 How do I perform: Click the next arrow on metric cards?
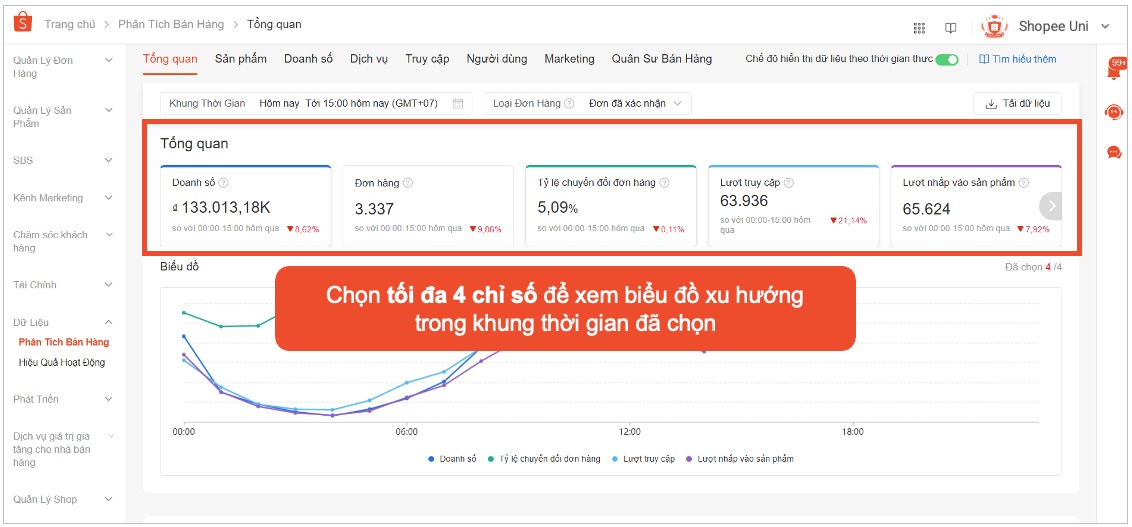coord(1051,206)
